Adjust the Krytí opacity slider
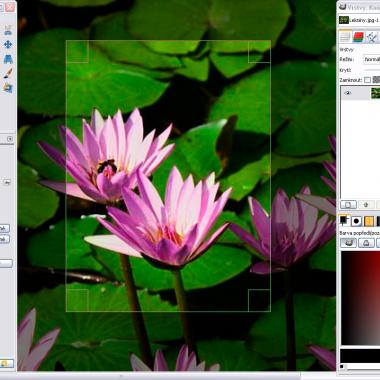This screenshot has width=380, height=380. pos(372,70)
